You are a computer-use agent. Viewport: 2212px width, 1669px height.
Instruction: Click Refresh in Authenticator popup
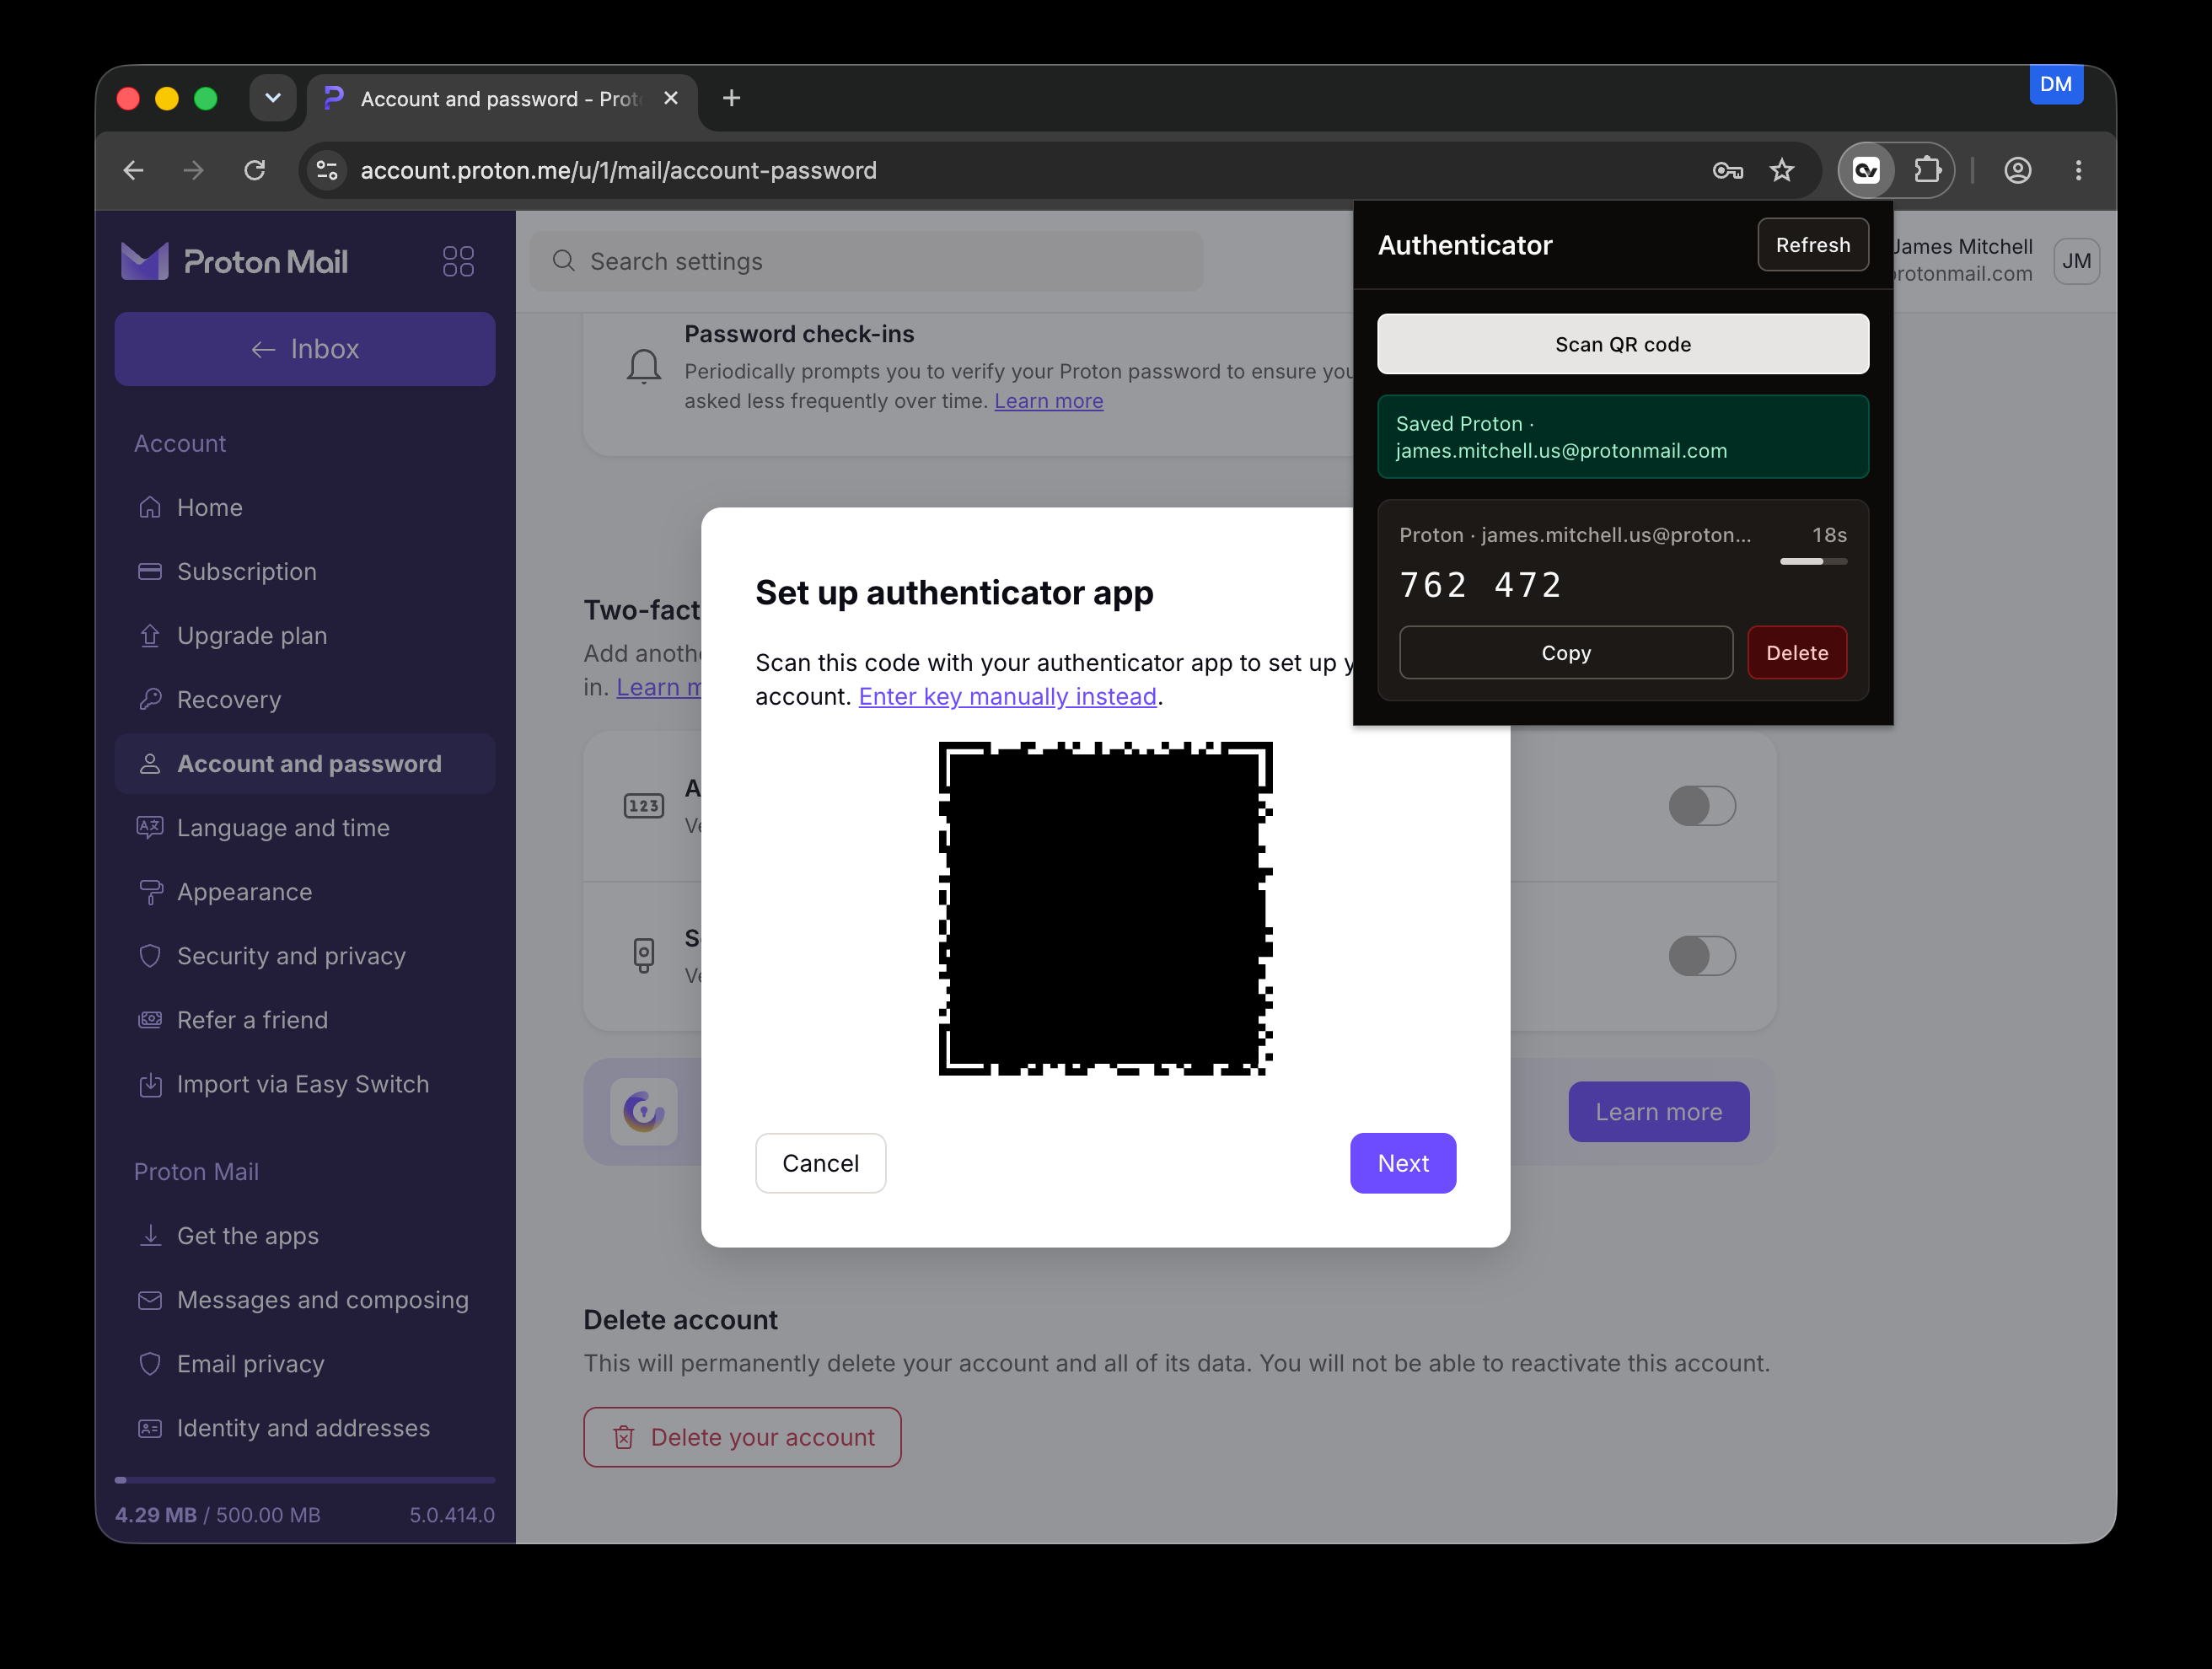coord(1812,245)
